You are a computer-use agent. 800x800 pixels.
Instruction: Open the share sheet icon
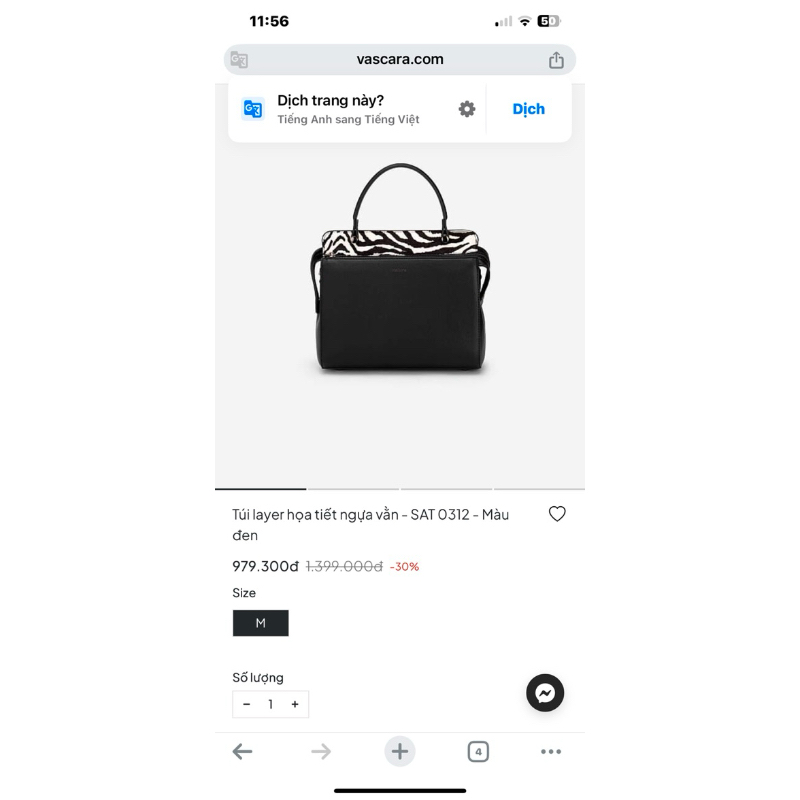(x=556, y=60)
